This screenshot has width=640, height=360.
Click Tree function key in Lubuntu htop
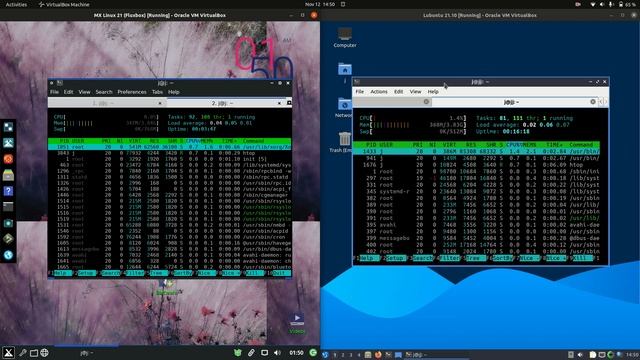click(475, 258)
